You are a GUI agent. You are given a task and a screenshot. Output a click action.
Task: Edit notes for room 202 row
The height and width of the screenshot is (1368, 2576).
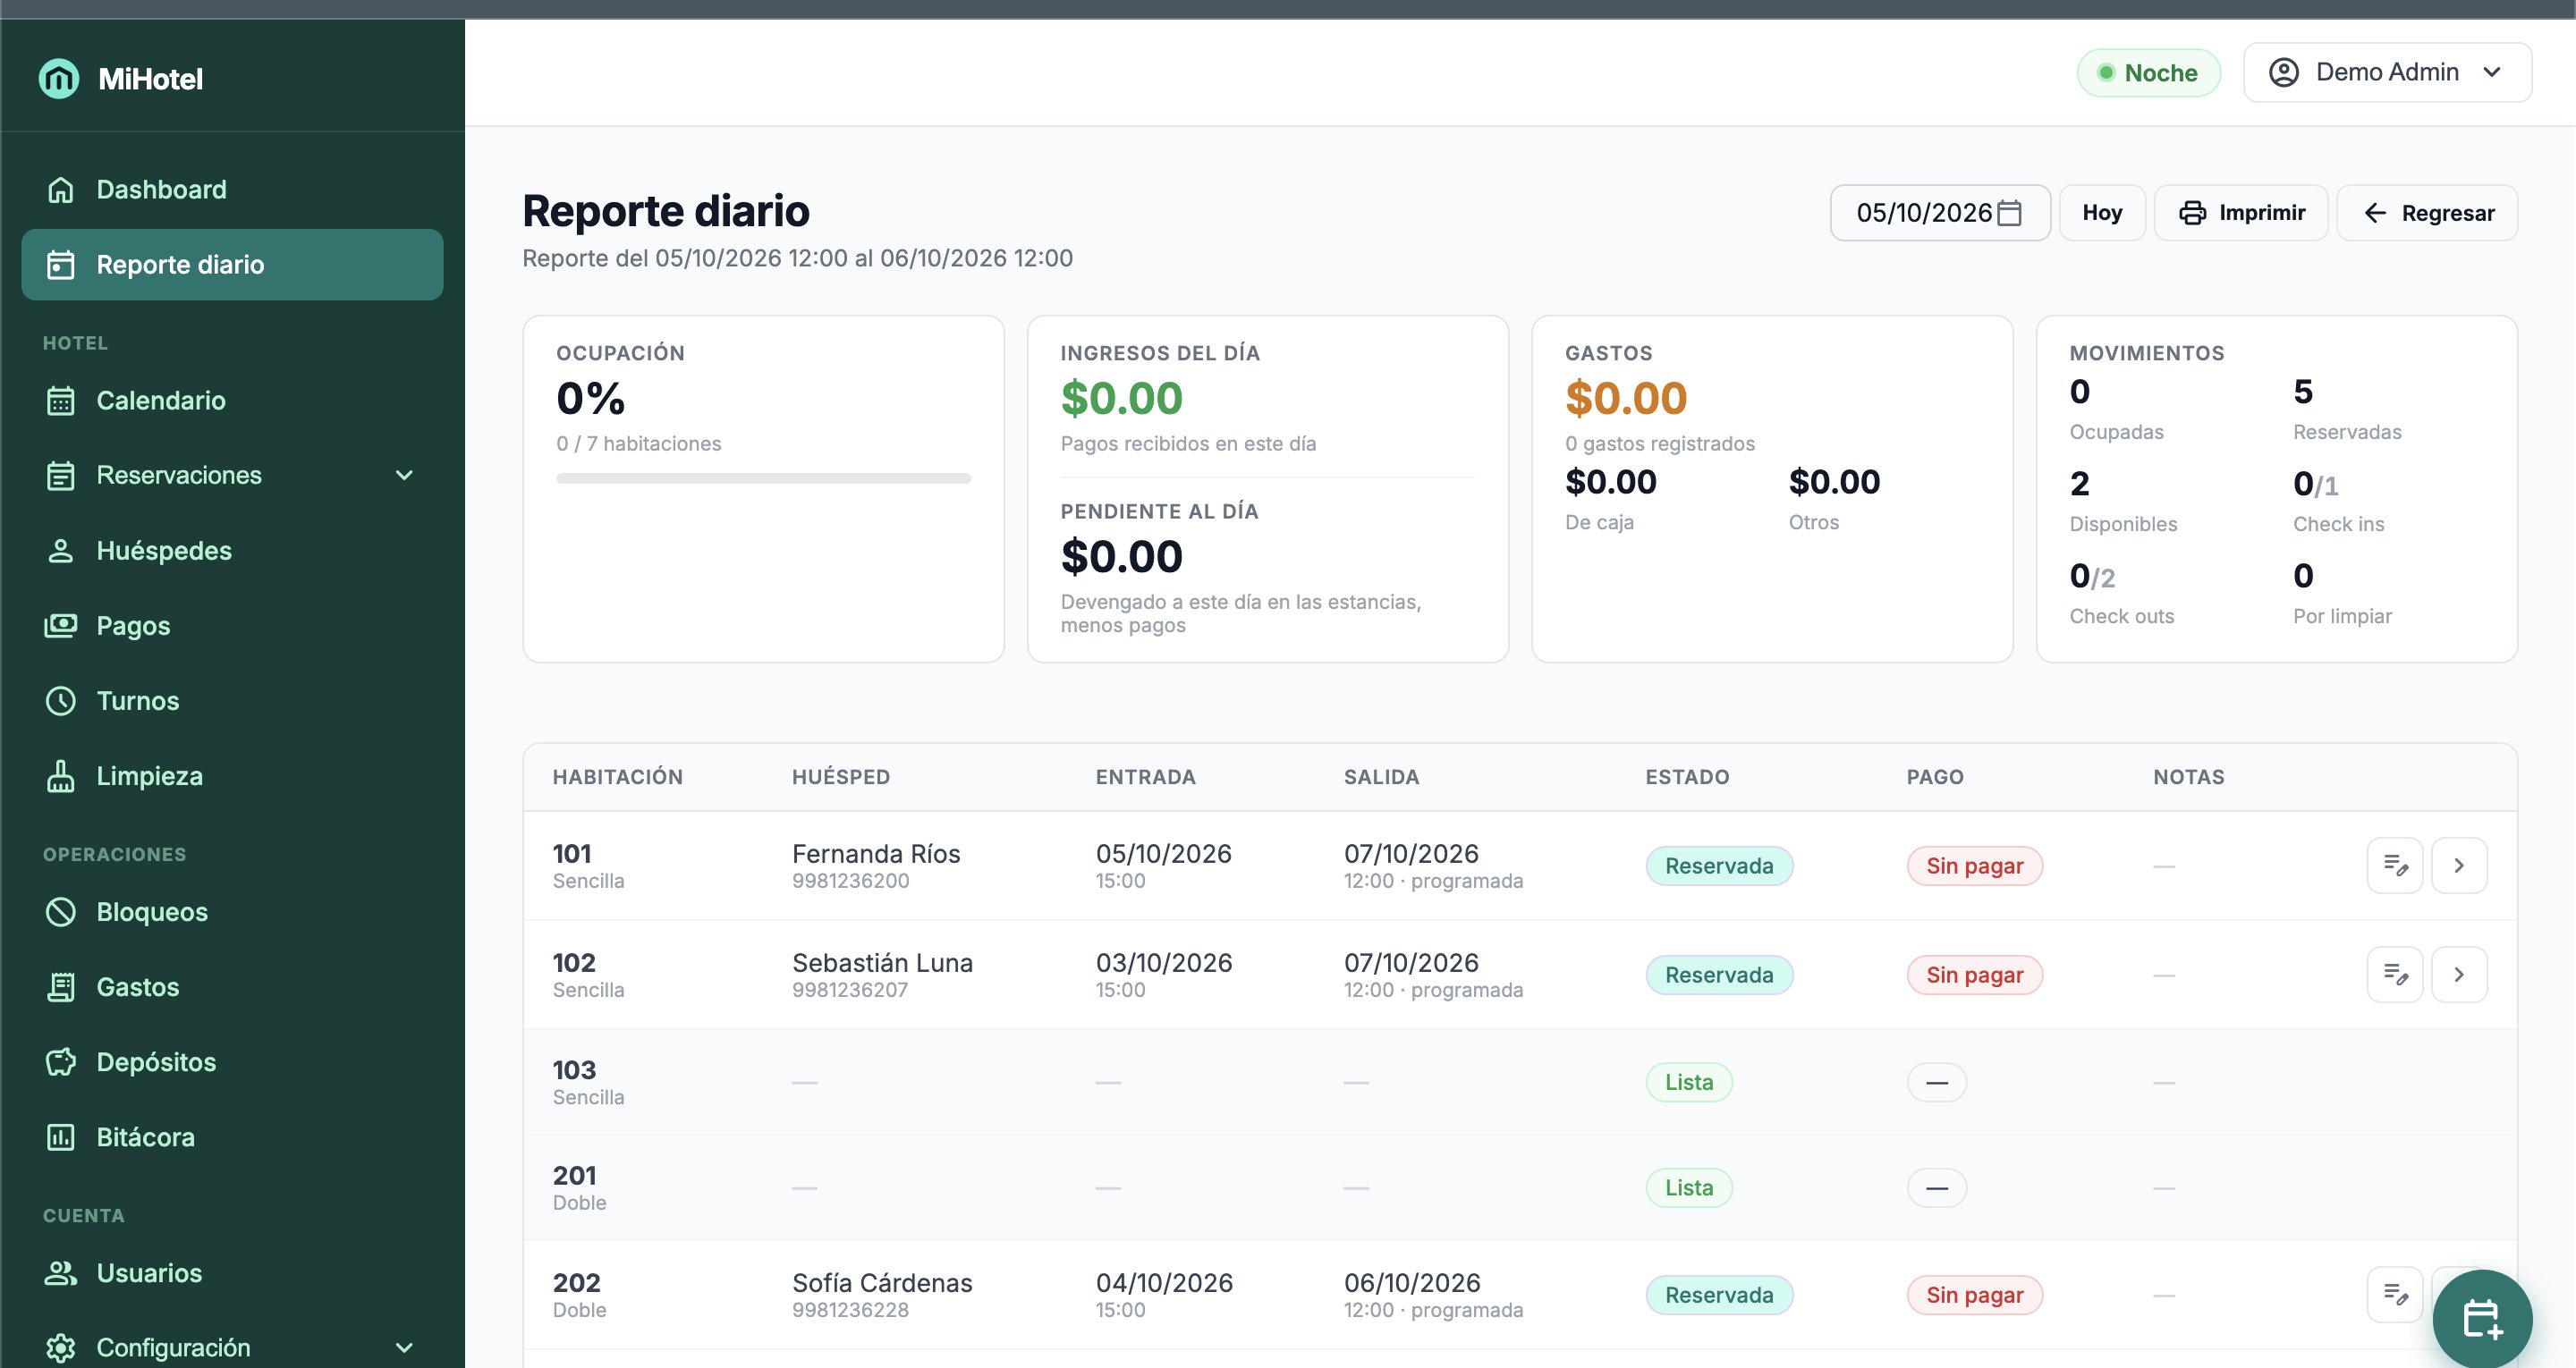[x=2394, y=1294]
